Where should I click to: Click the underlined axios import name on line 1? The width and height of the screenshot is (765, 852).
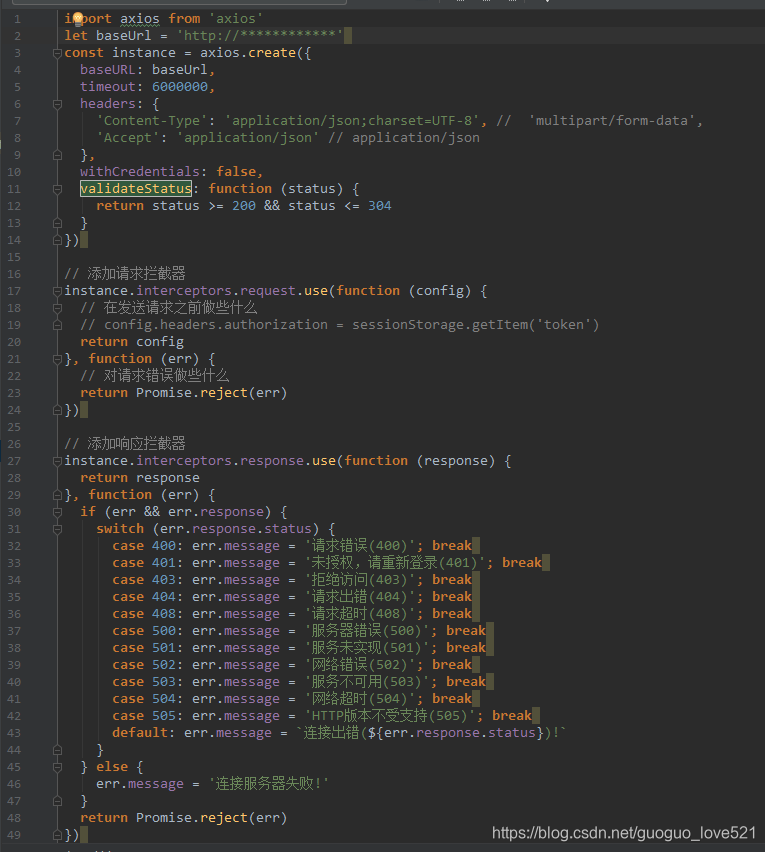pyautogui.click(x=140, y=19)
